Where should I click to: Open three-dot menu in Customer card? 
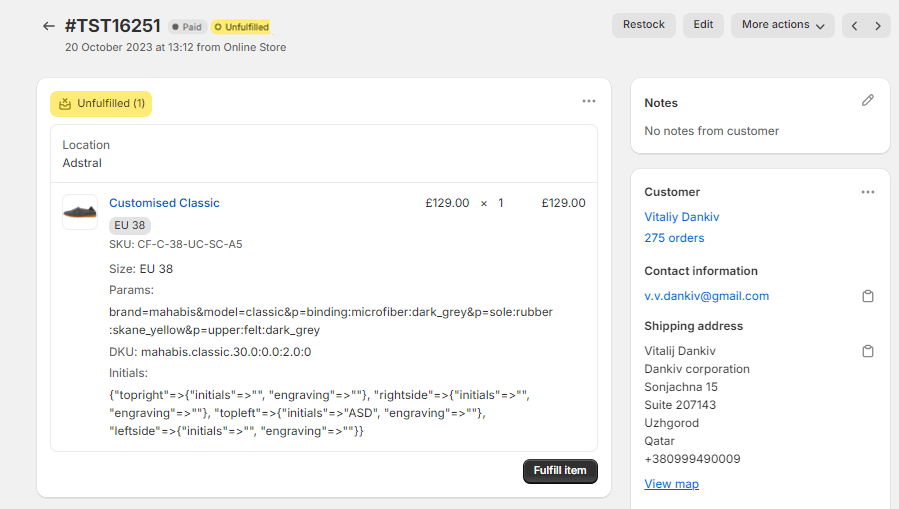coord(868,192)
